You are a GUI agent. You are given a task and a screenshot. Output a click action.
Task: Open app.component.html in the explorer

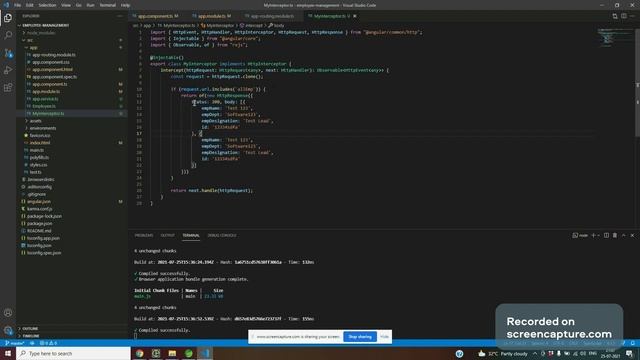(52, 69)
